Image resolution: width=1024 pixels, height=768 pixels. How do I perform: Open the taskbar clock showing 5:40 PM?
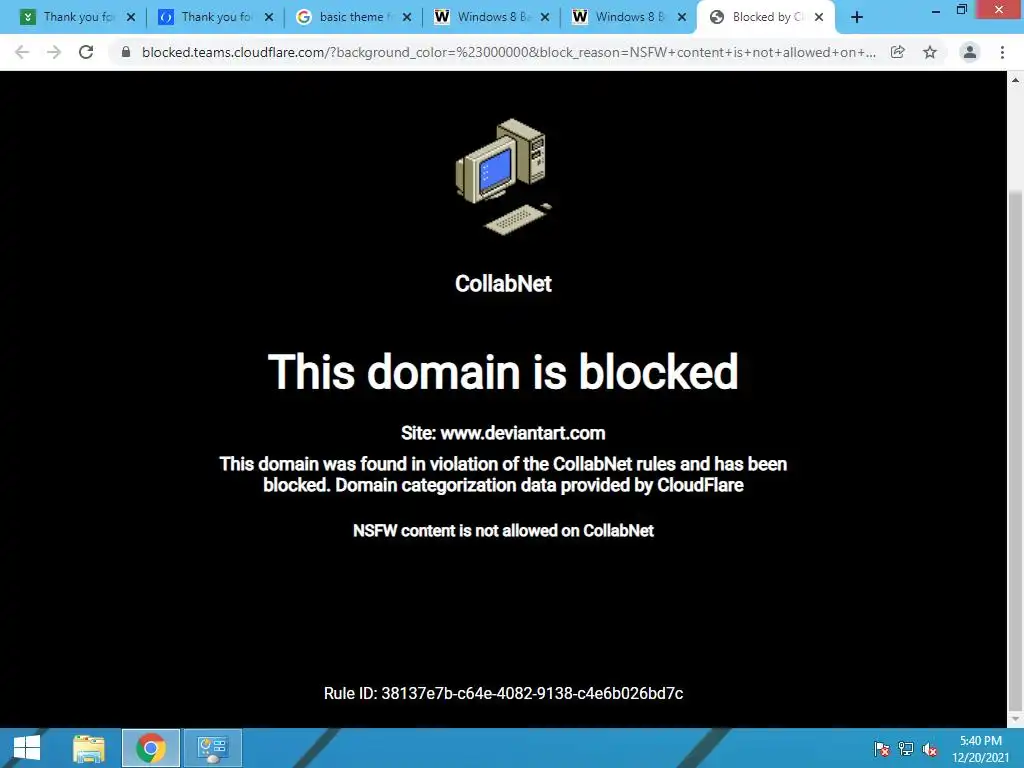tap(980, 749)
